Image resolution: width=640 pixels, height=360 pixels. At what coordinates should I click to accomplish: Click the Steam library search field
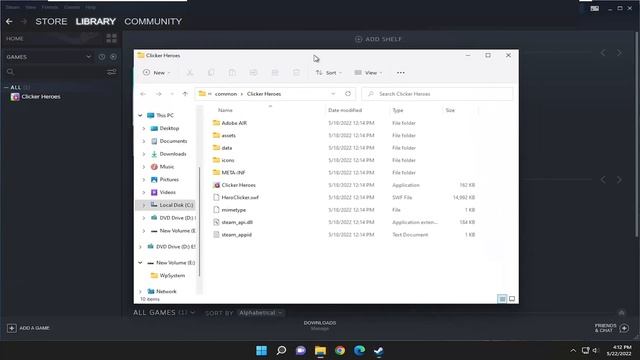tap(55, 72)
